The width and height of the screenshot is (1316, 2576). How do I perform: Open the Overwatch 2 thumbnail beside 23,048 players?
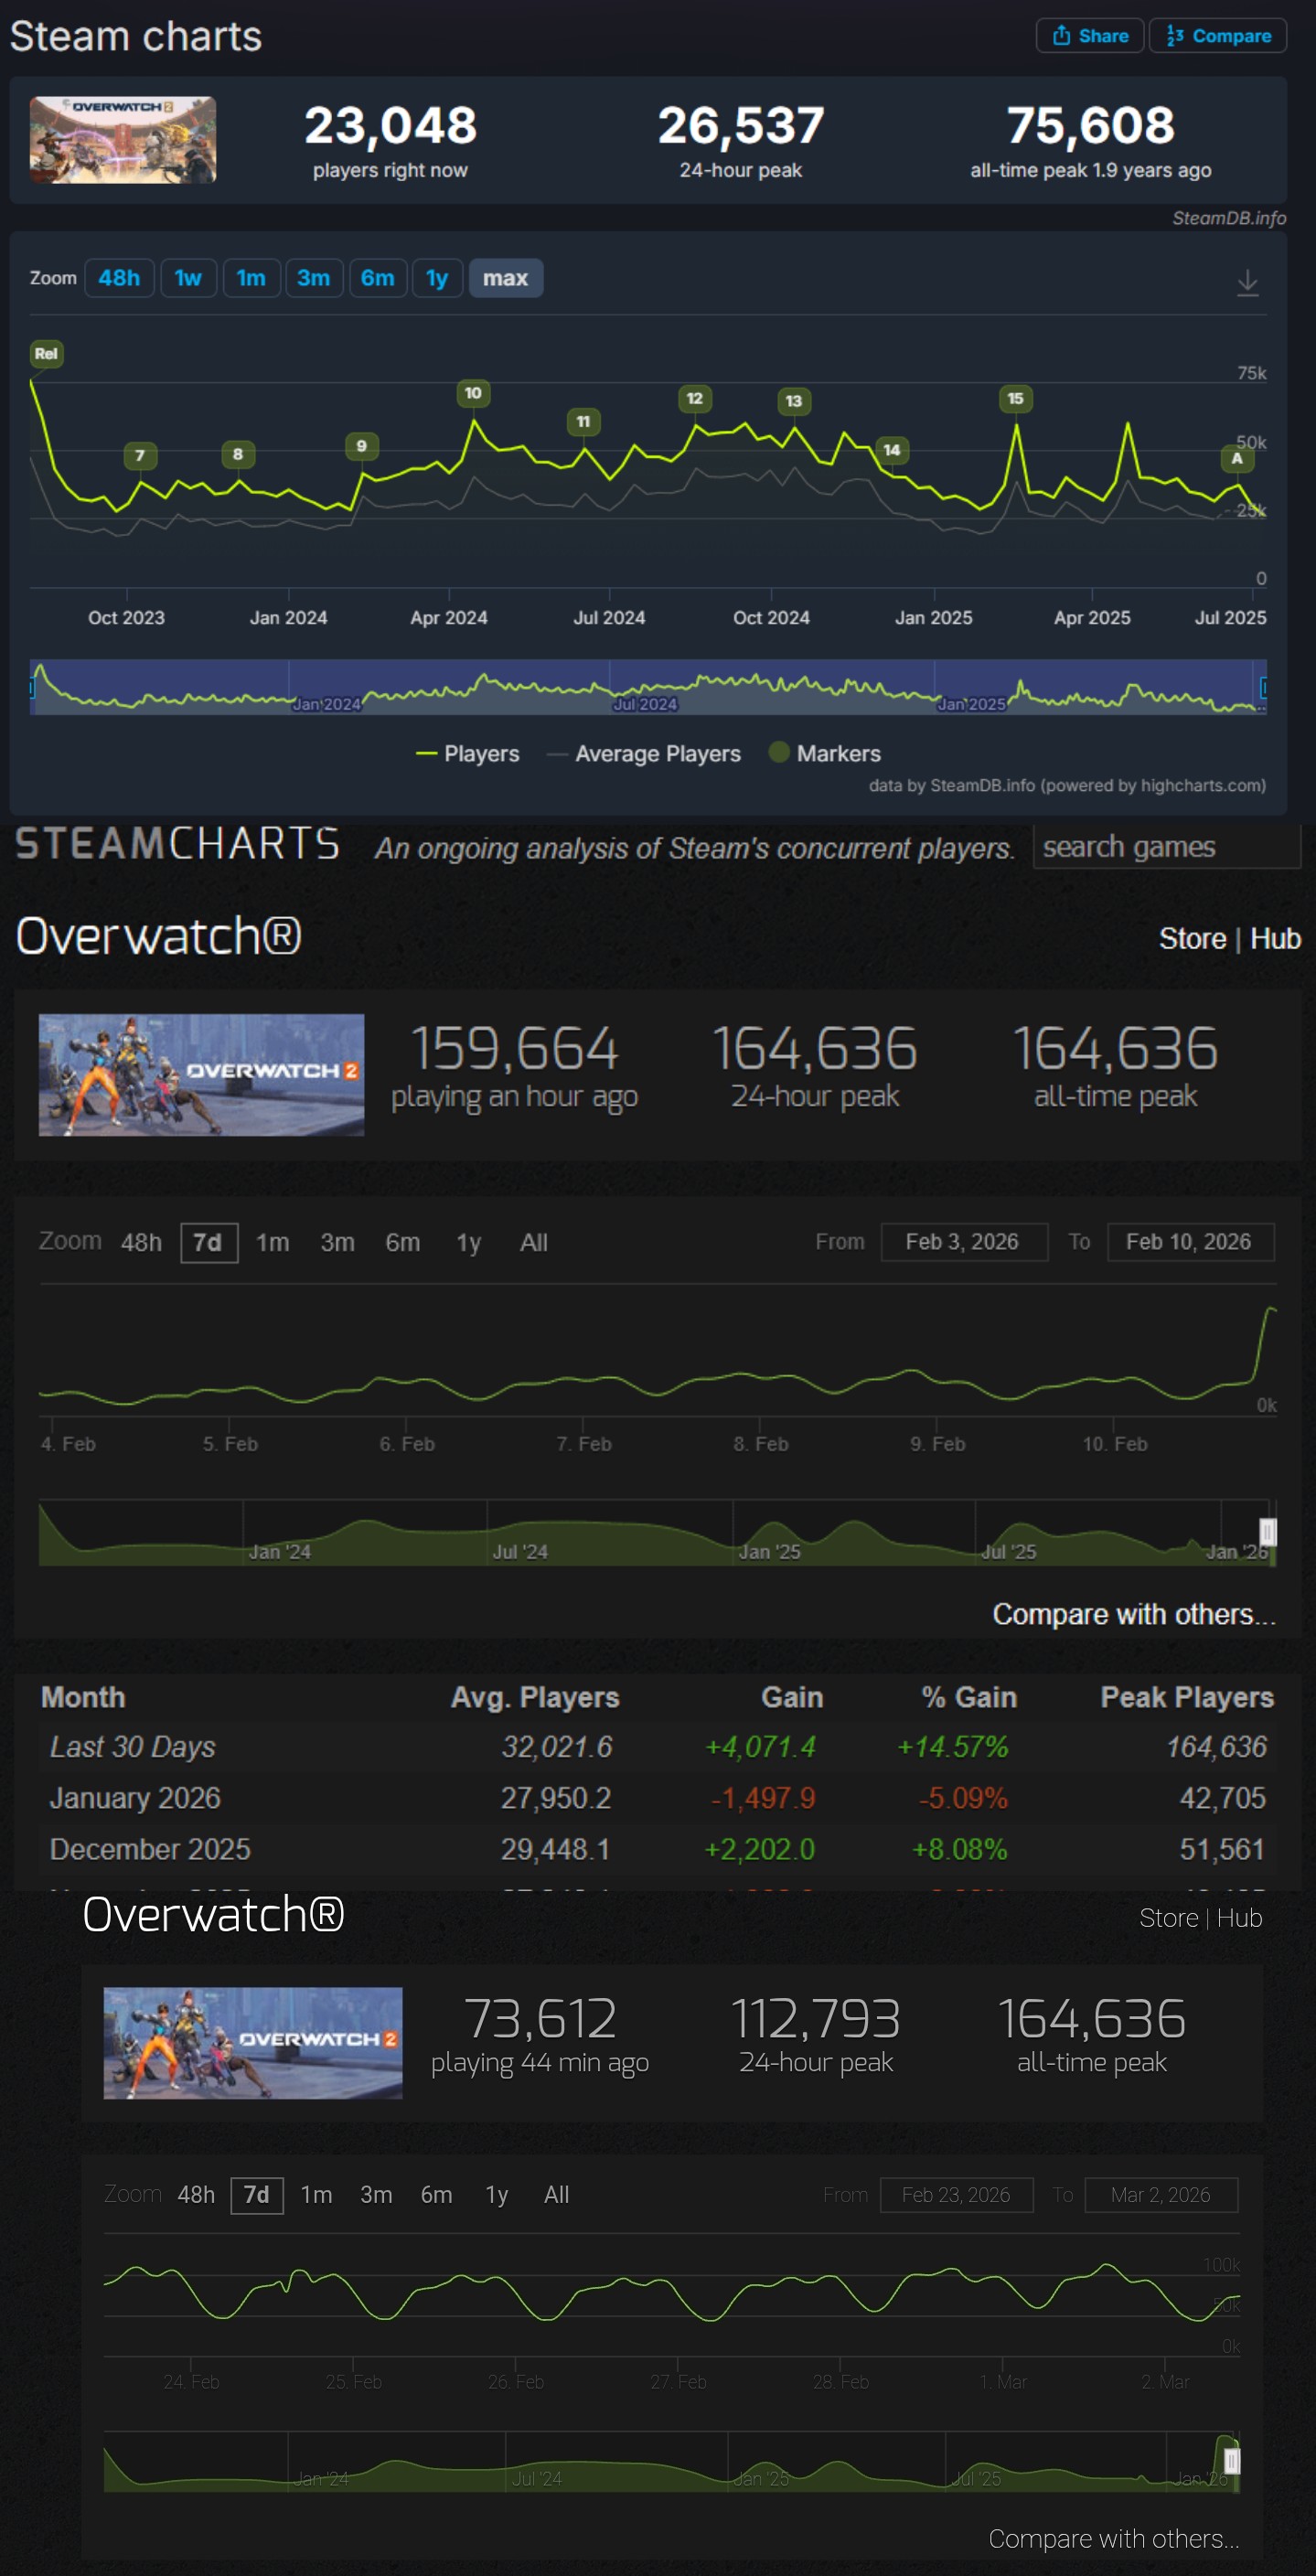tap(123, 140)
